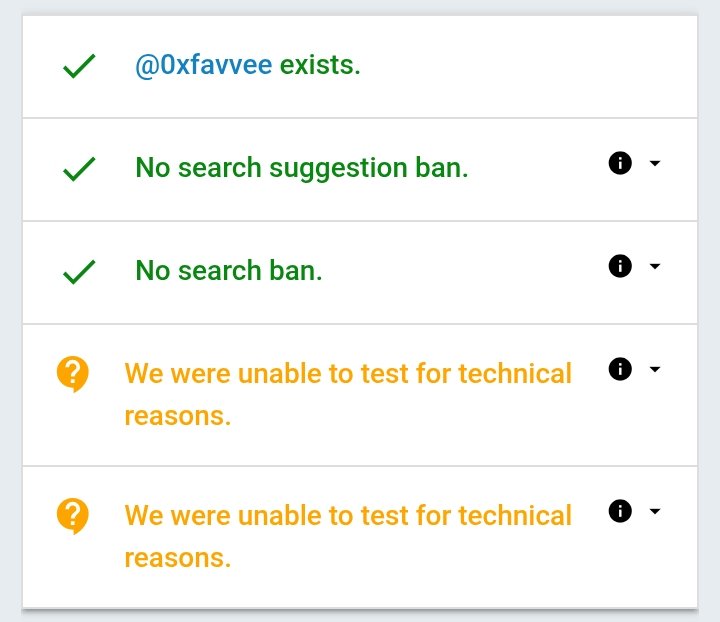Click the second orange question mark icon
Image resolution: width=720 pixels, height=622 pixels.
point(73,517)
